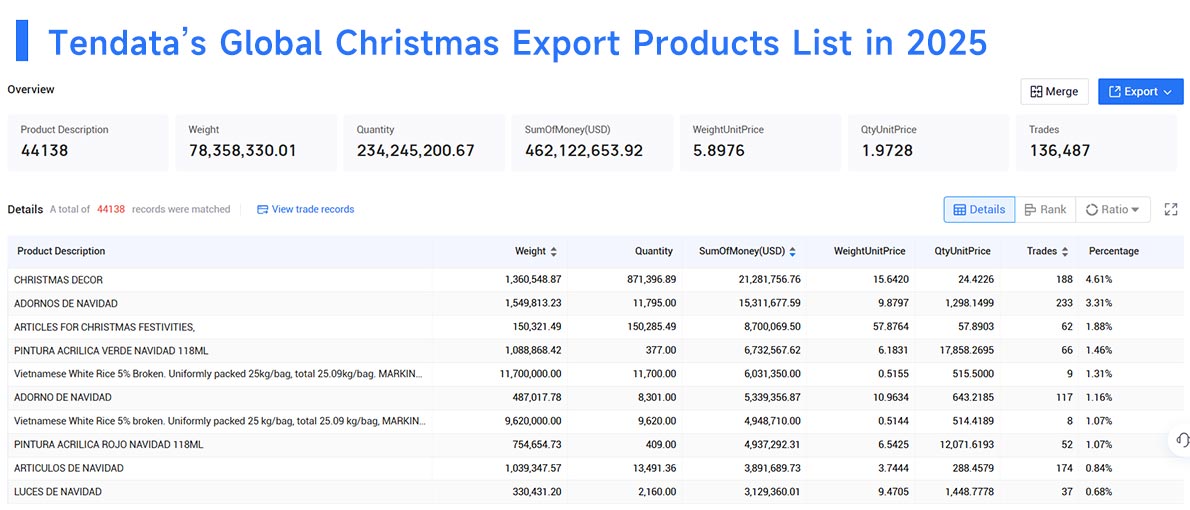Click the Weight overview card 78,358,330.01

[257, 142]
